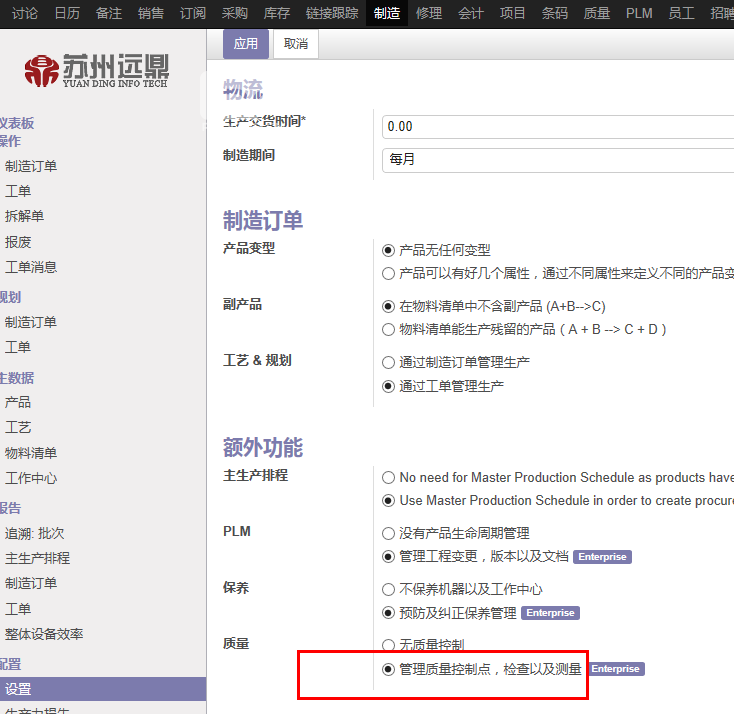Click the 取消 cancel button
734x714 pixels.
[x=296, y=44]
